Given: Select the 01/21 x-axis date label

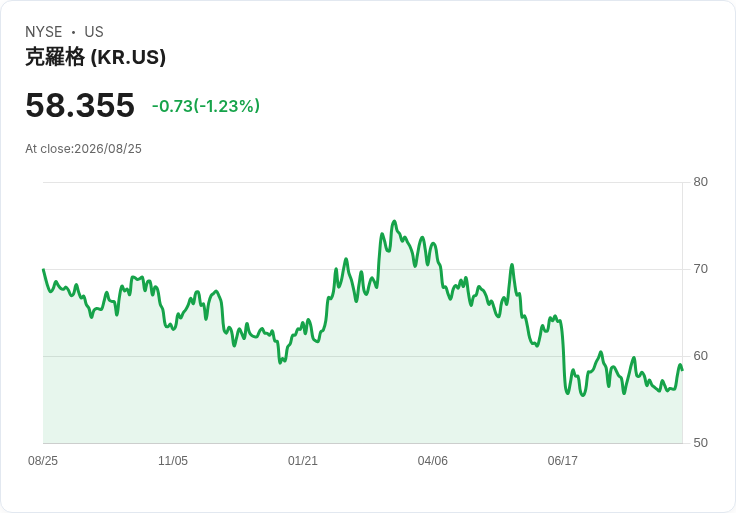Looking at the screenshot, I should (x=303, y=460).
